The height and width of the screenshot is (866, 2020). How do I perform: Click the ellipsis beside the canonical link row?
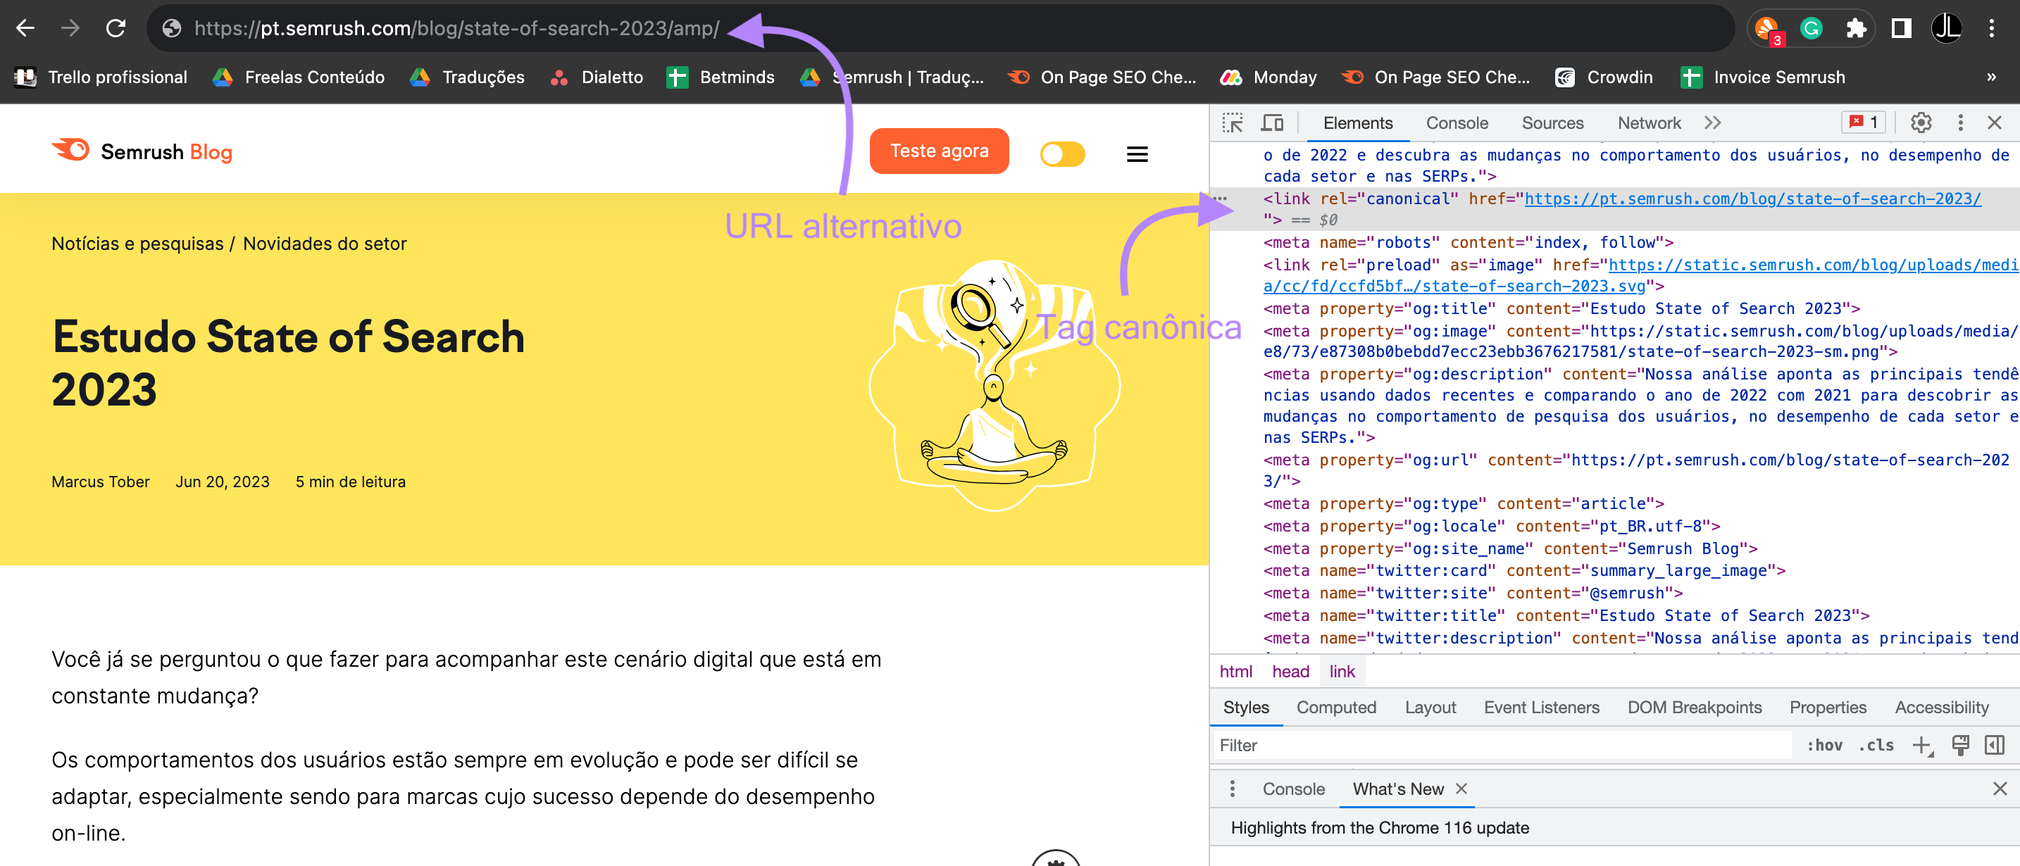point(1220,198)
